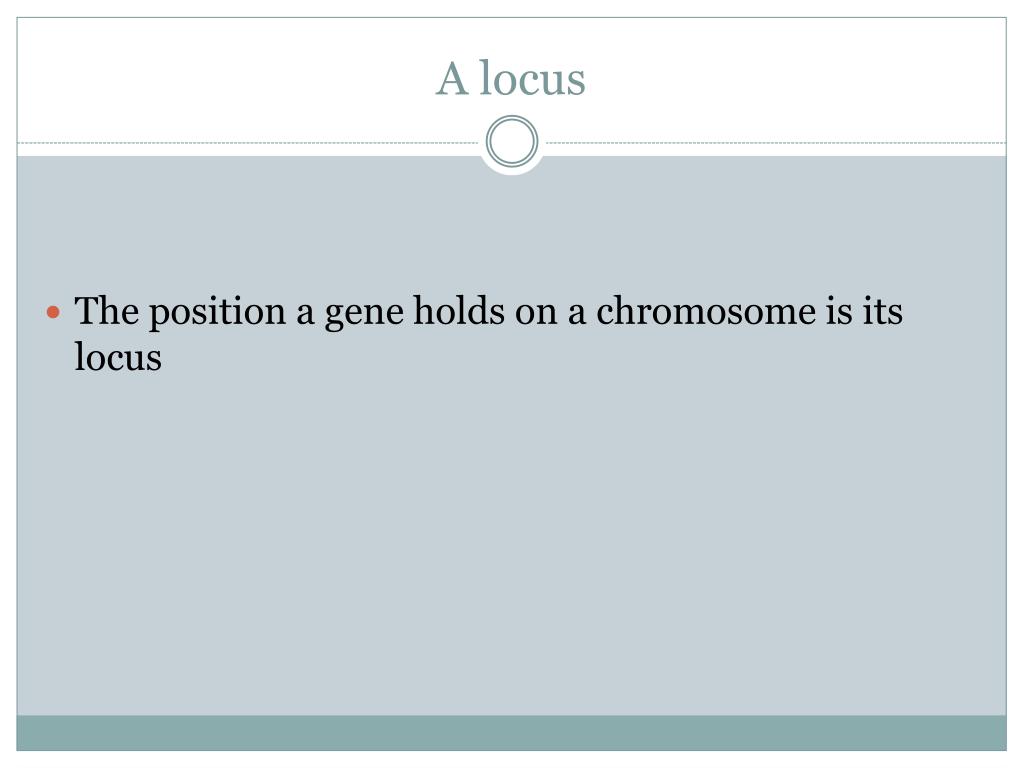Click the dashed divider line left of circle
Image resolution: width=1024 pixels, height=768 pixels.
tap(248, 142)
